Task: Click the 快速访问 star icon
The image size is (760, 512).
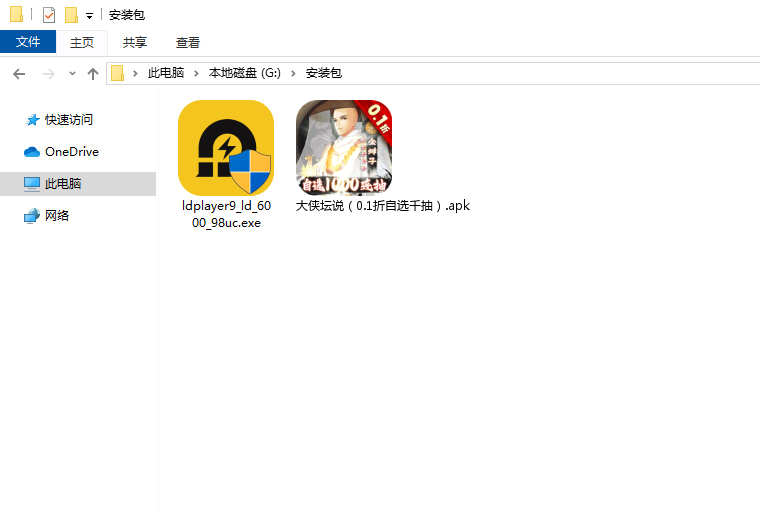Action: (x=33, y=120)
